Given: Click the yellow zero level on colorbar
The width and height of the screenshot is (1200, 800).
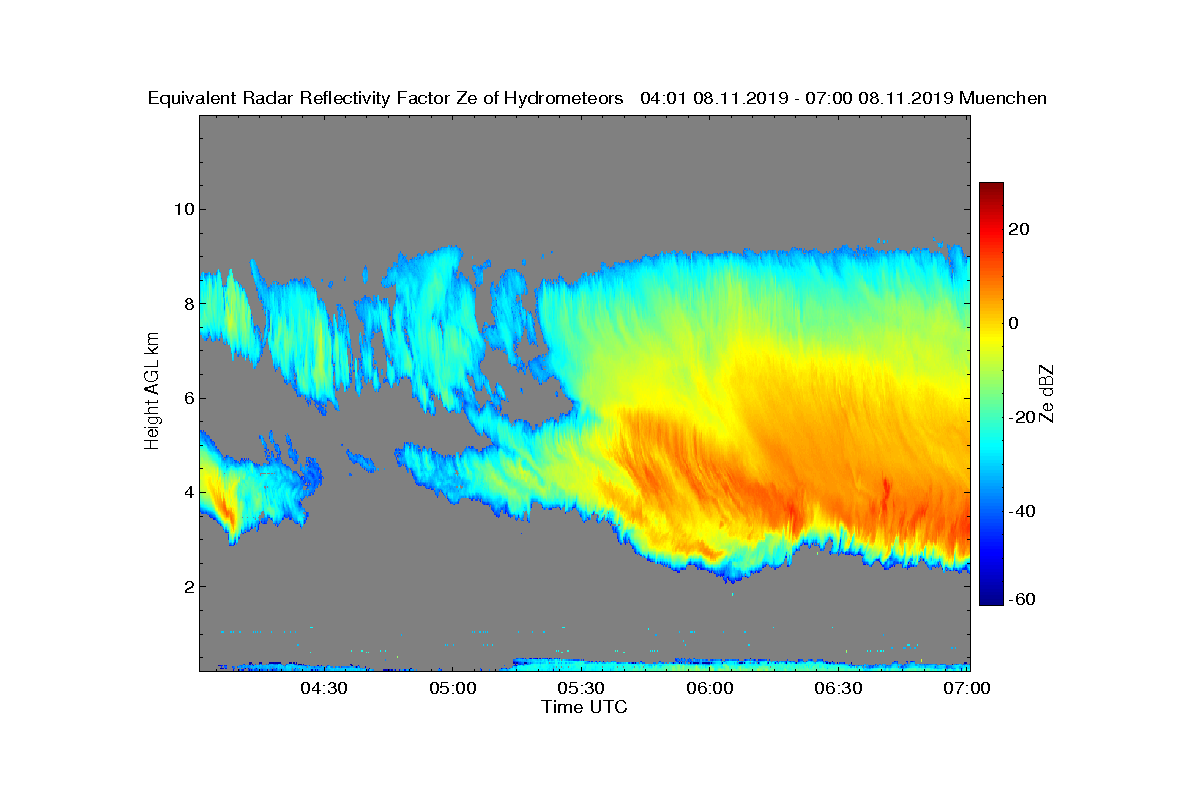Looking at the screenshot, I should pos(991,323).
